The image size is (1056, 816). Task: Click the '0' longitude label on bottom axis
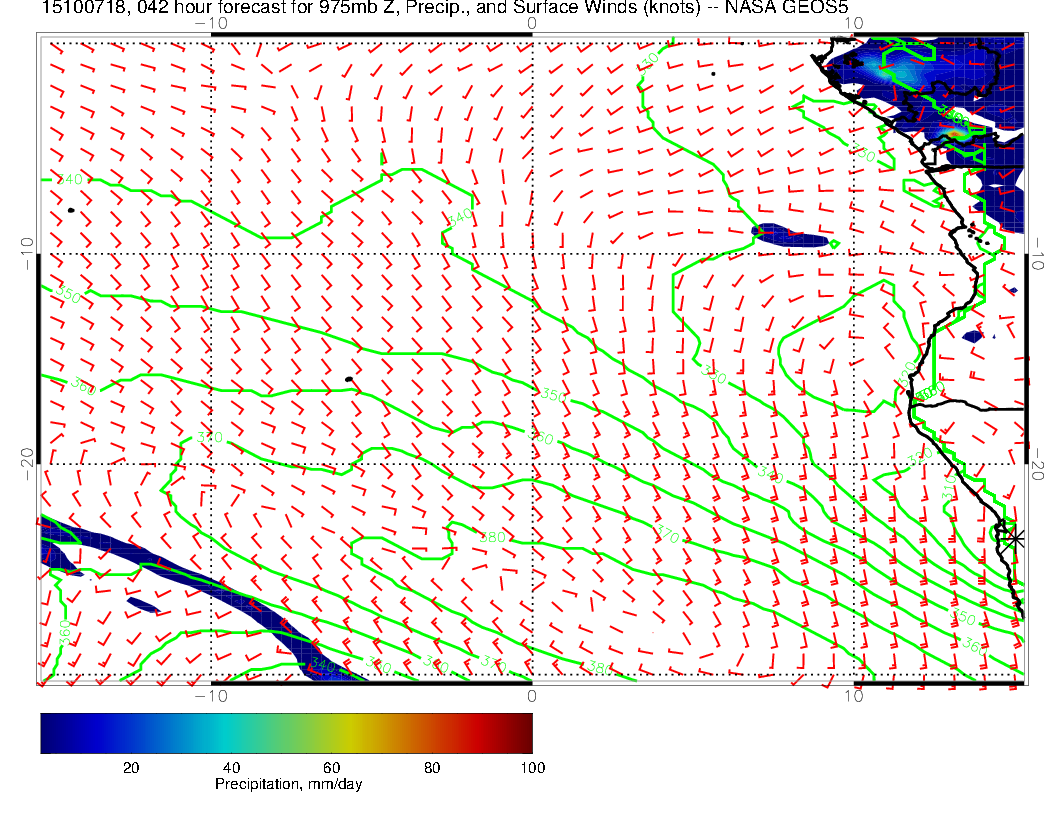pyautogui.click(x=531, y=696)
